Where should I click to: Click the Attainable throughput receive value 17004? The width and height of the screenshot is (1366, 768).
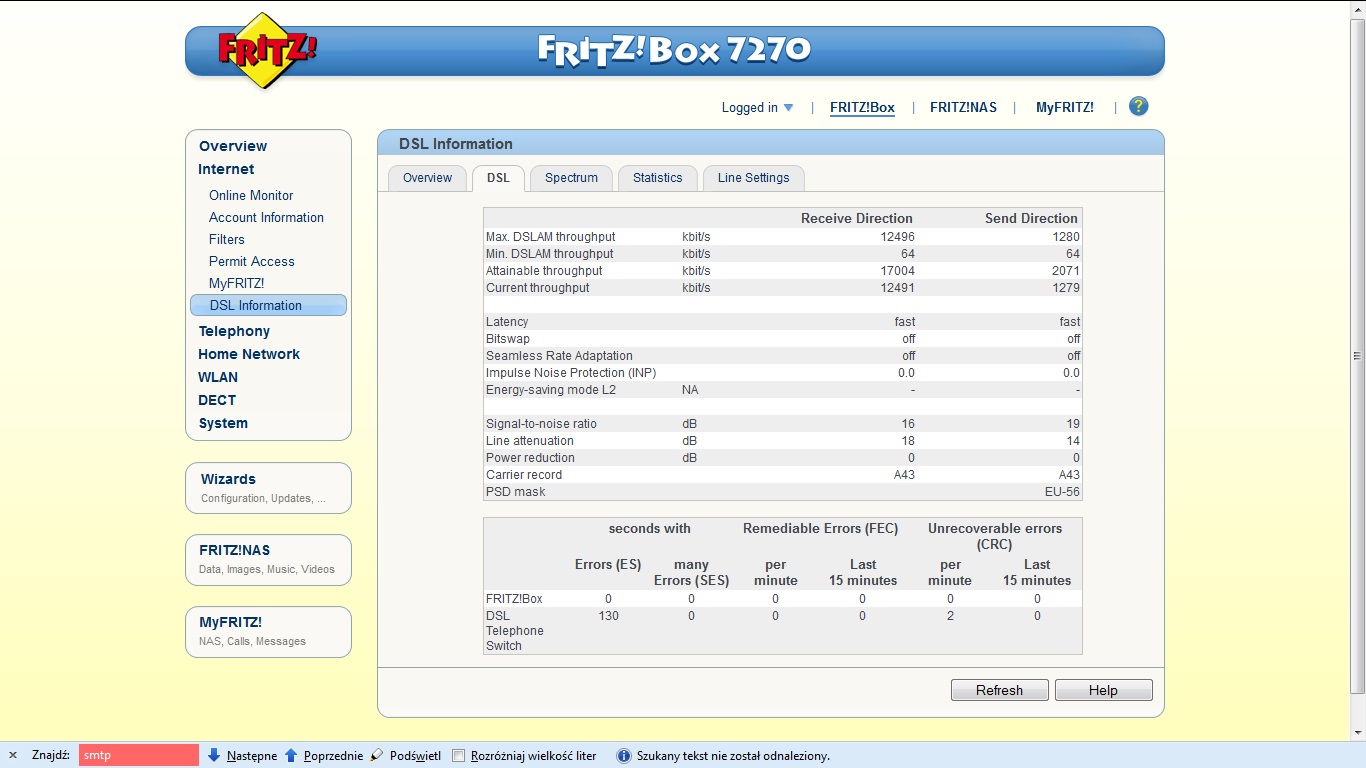pyautogui.click(x=897, y=271)
